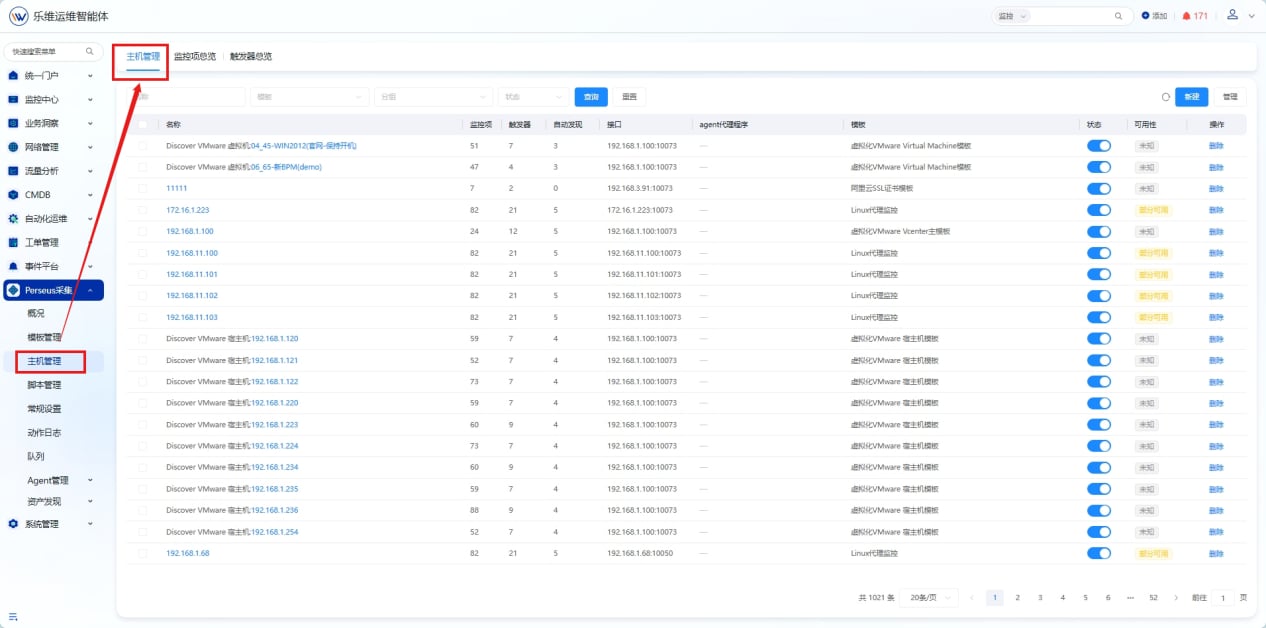Toggle status switch for host 11111
Image resolution: width=1266 pixels, height=628 pixels.
tap(1099, 189)
